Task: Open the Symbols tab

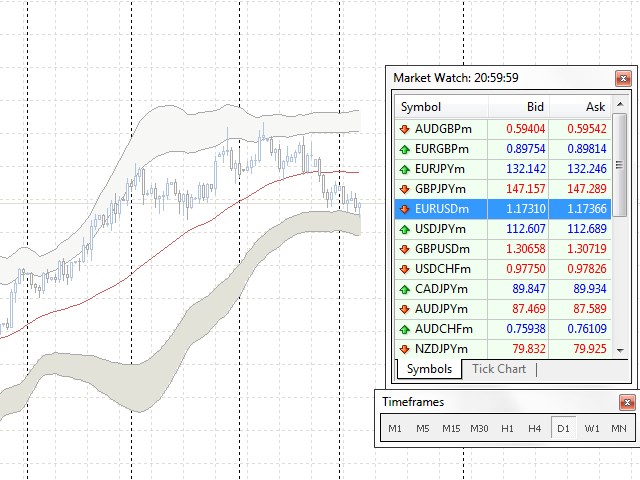Action: (429, 369)
